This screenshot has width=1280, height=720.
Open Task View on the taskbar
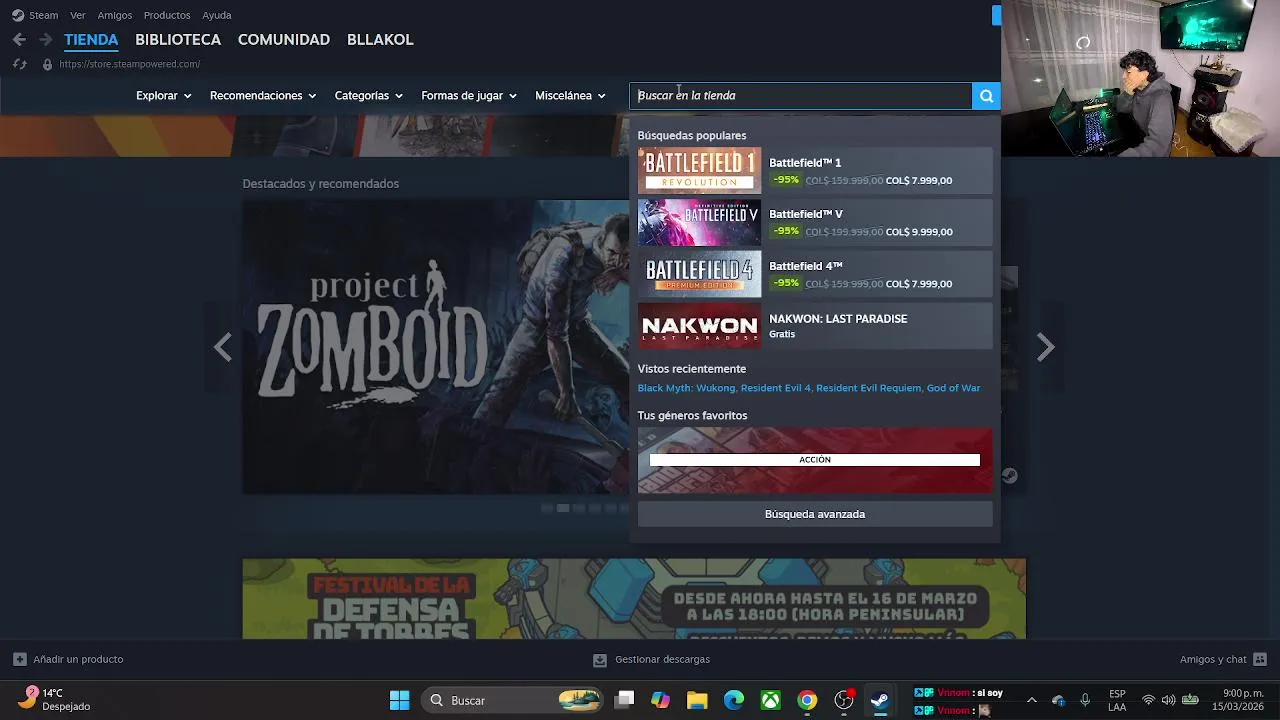[624, 700]
